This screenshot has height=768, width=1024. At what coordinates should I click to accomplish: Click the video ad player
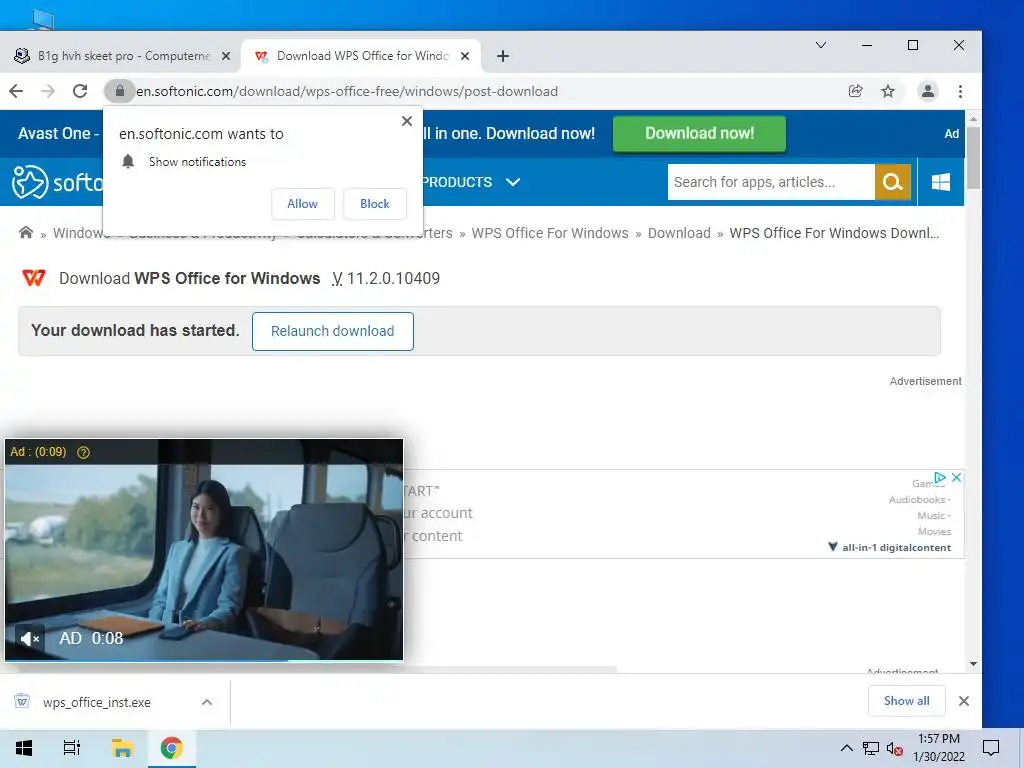tap(204, 550)
